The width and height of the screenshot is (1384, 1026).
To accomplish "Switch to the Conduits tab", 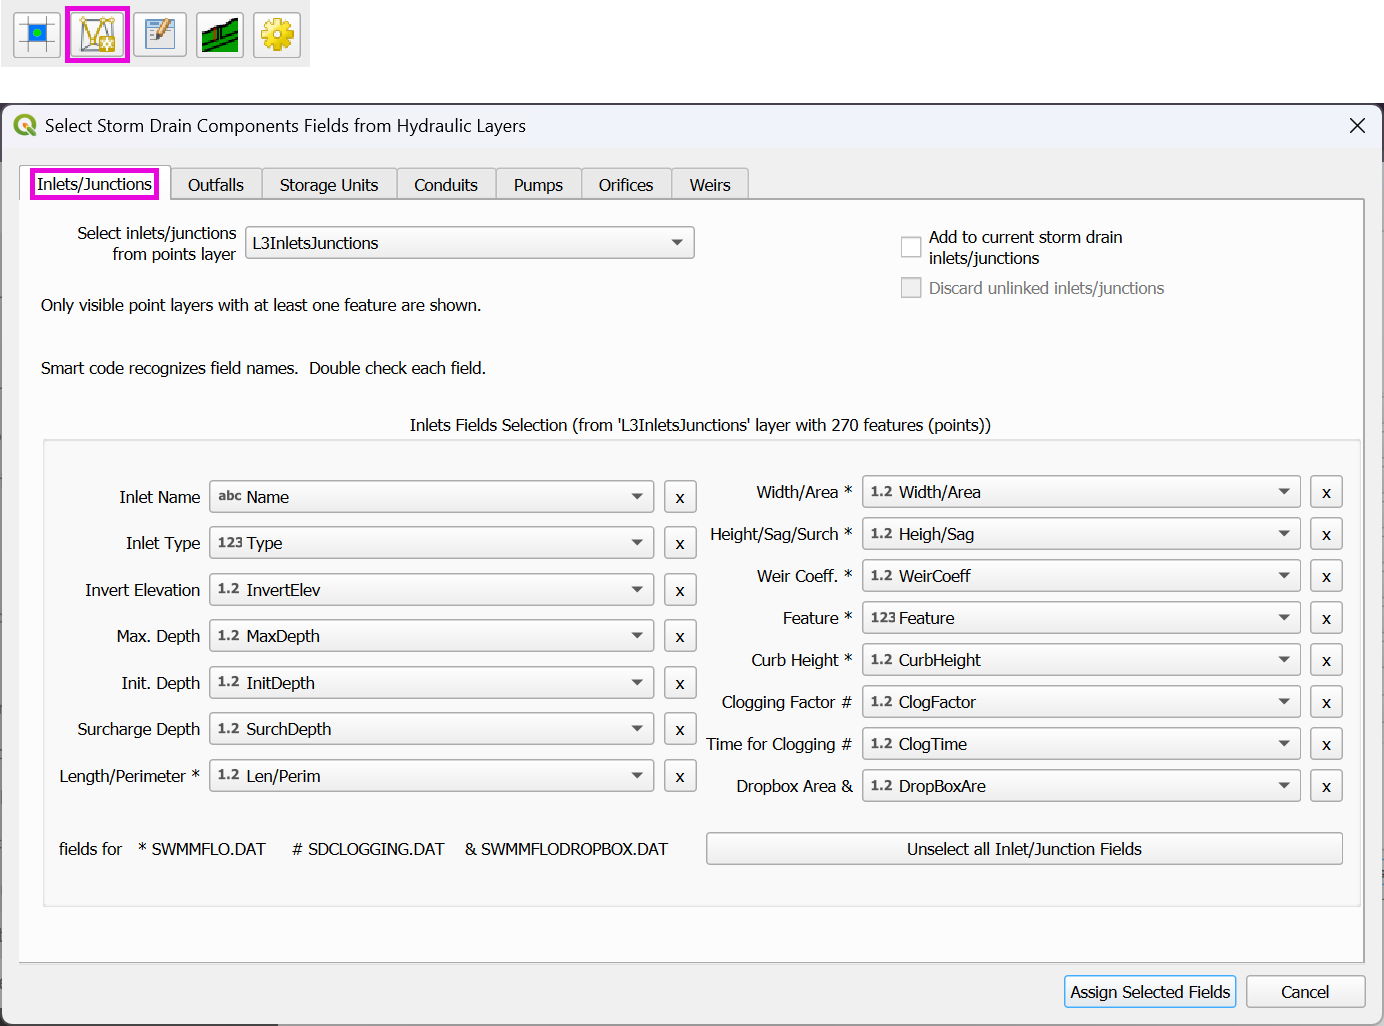I will (446, 185).
